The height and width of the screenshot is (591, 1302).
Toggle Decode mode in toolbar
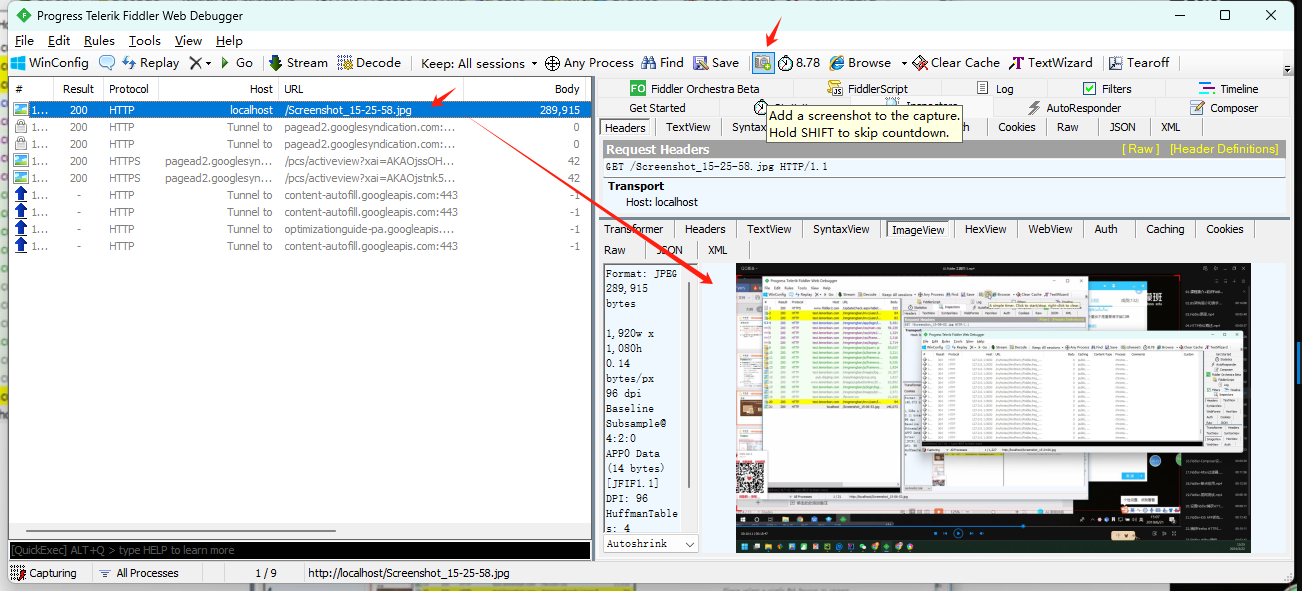pos(369,63)
